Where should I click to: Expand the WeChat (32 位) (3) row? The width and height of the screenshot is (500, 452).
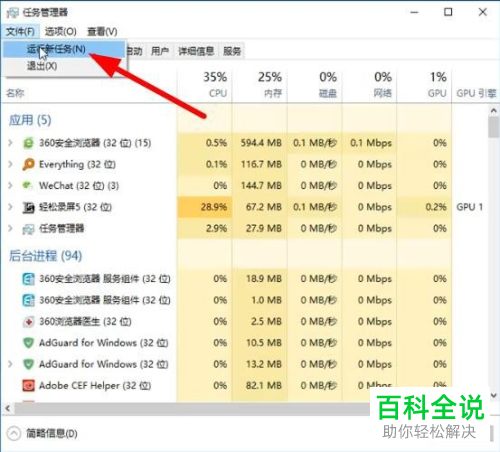(10, 186)
